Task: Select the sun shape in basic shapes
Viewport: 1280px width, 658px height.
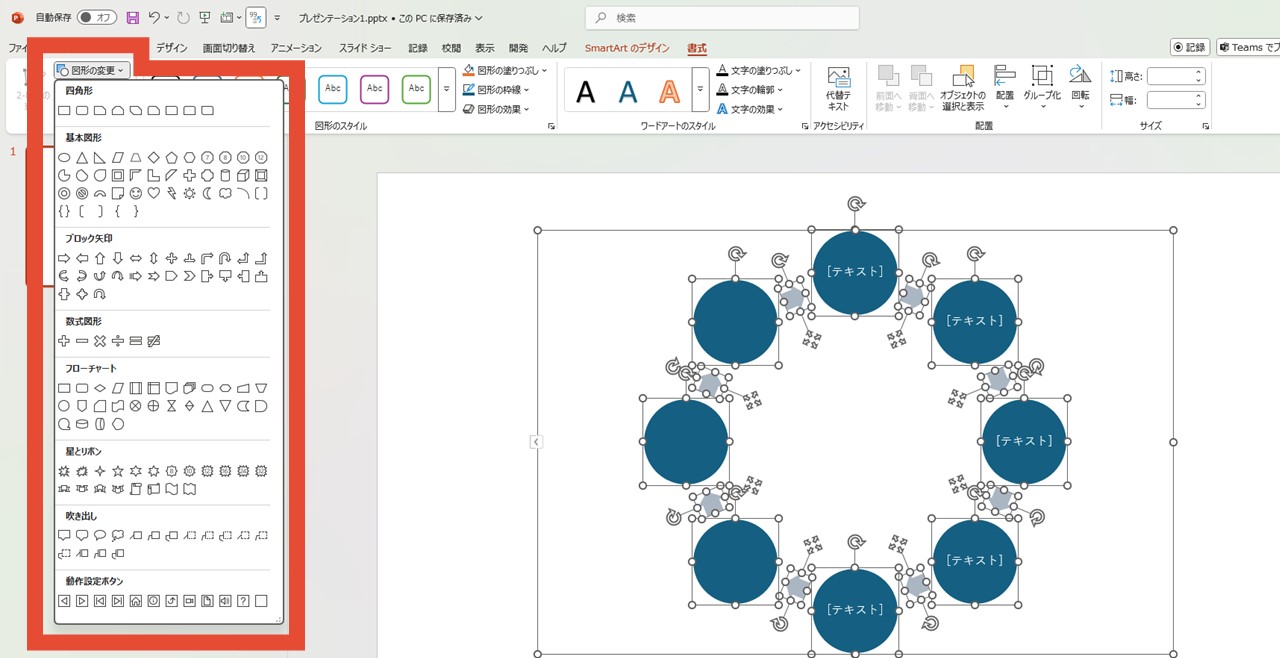Action: pyautogui.click(x=189, y=193)
